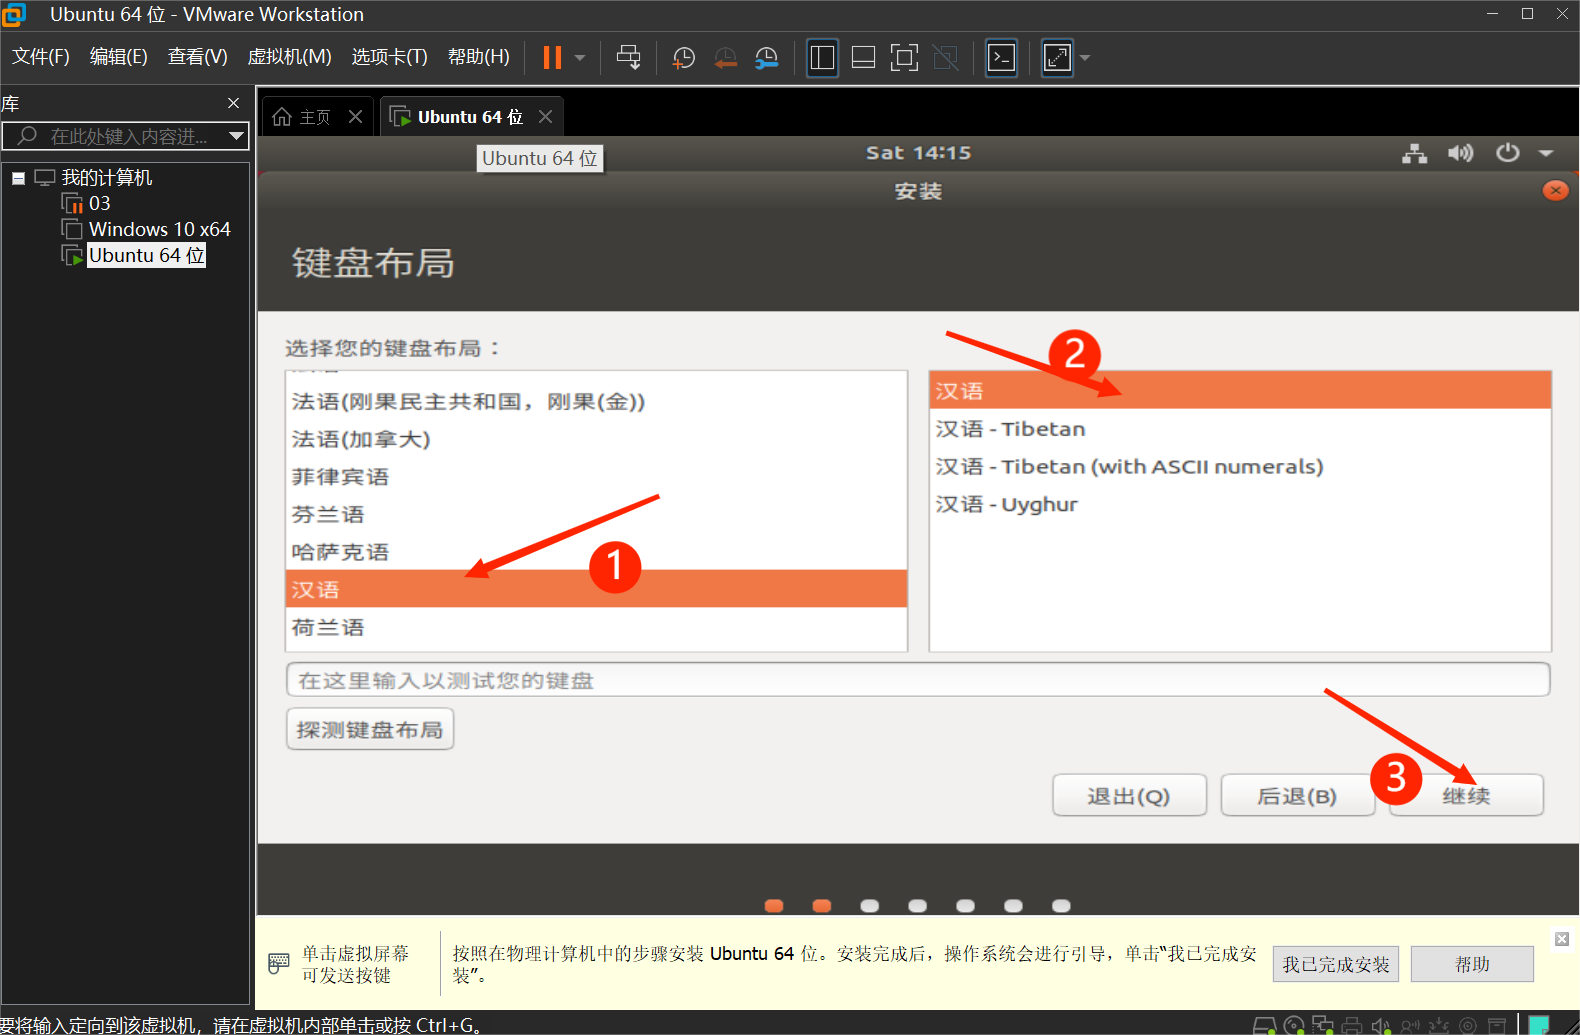
Task: Click the CD/DVD drive status icon
Action: pyautogui.click(x=1294, y=1025)
